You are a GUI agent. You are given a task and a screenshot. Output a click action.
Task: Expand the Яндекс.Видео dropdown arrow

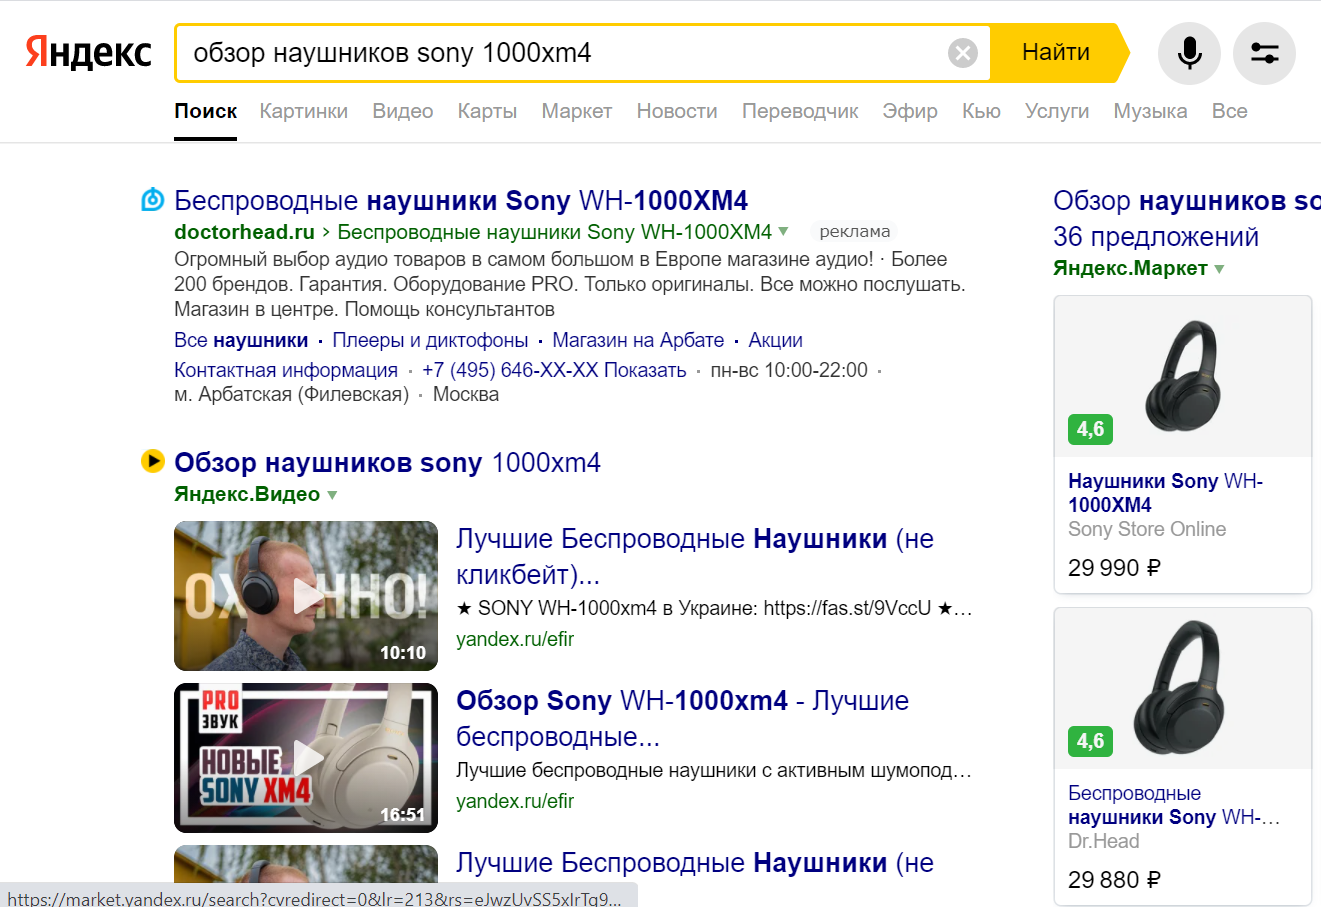click(x=332, y=494)
